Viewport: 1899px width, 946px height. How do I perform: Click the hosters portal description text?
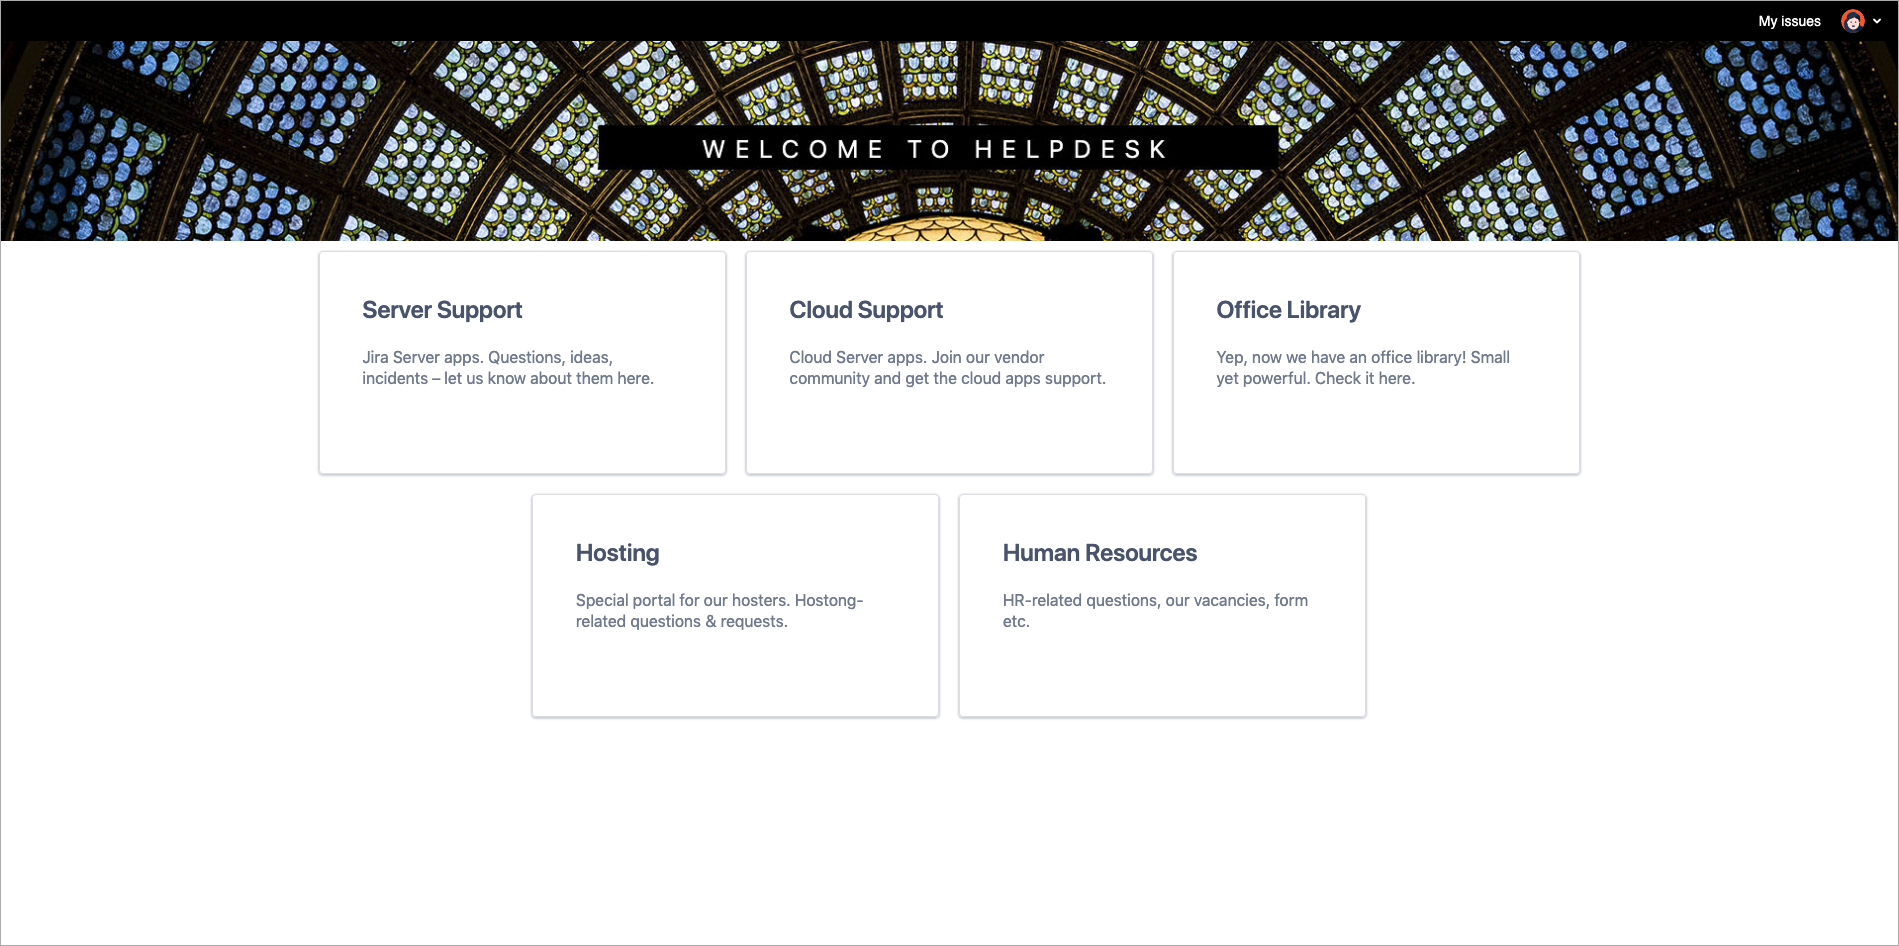[x=718, y=611]
